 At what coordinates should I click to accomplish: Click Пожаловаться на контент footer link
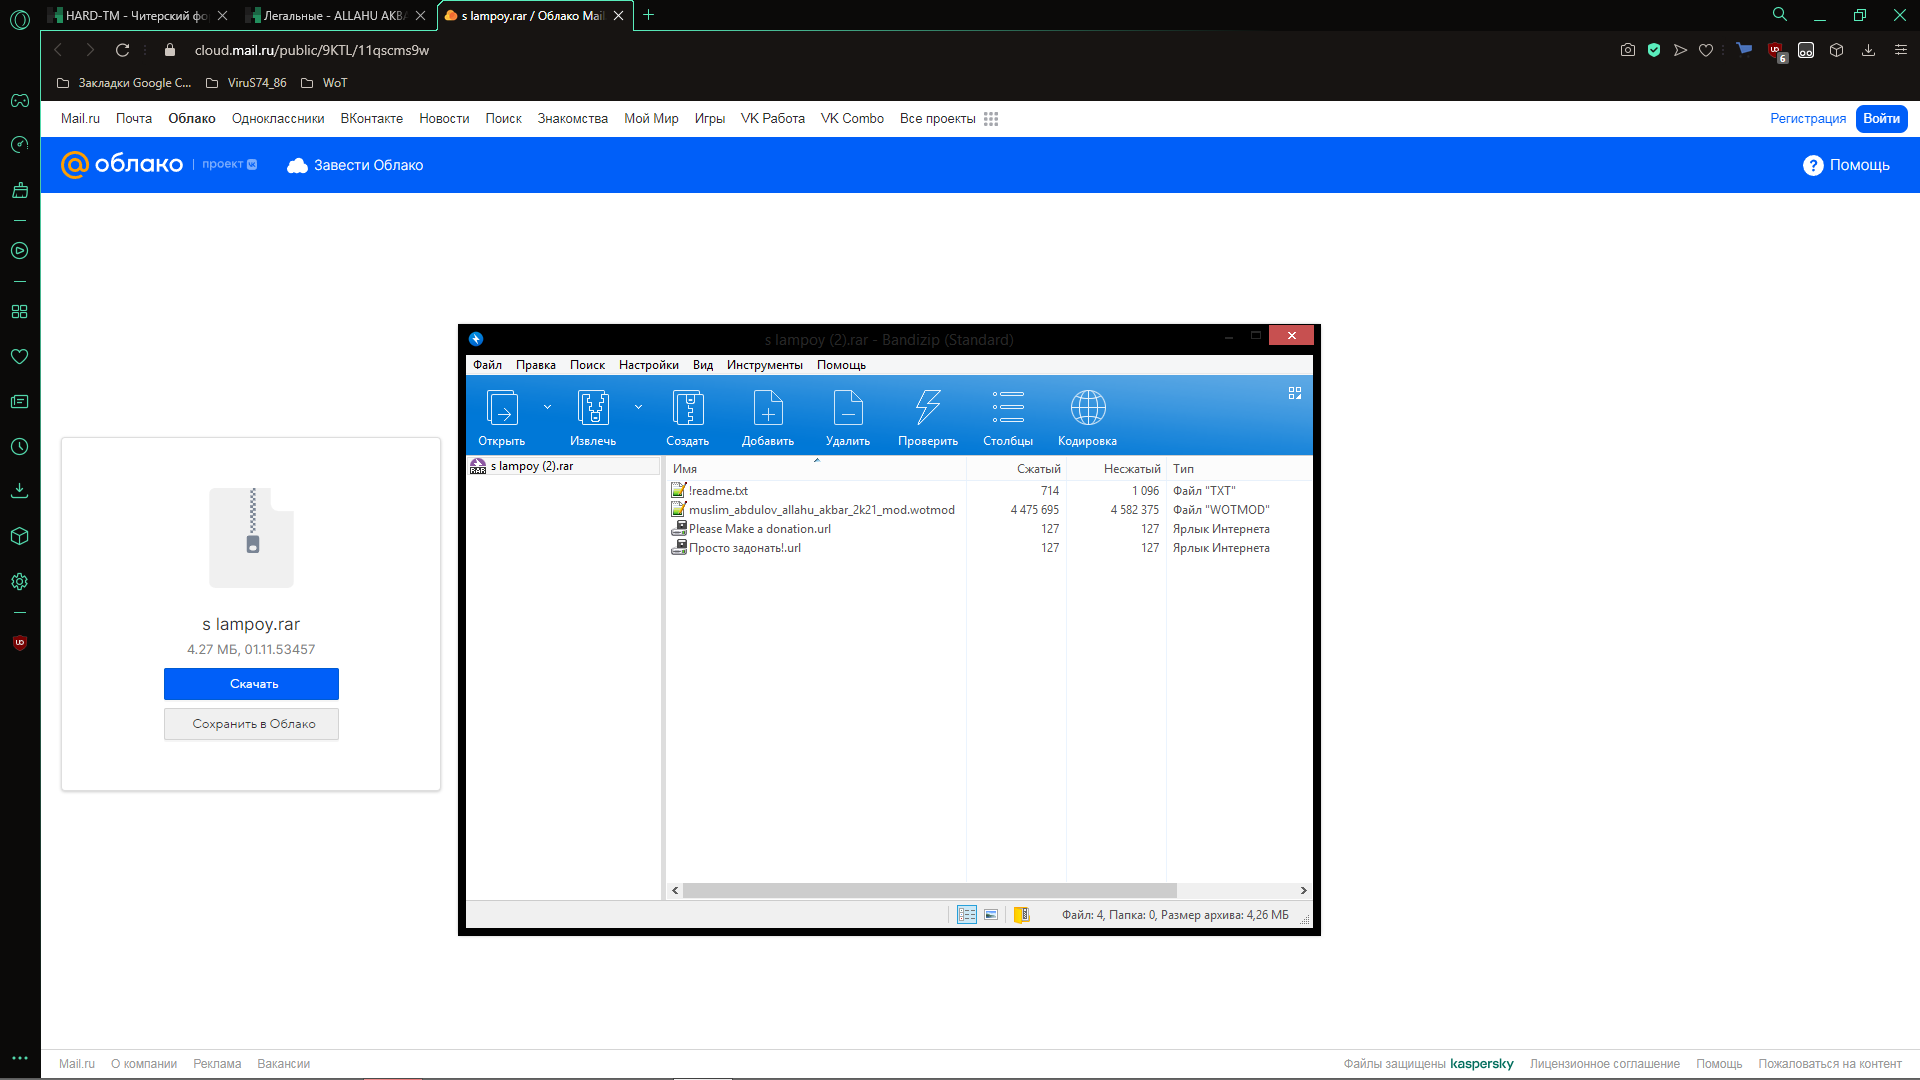pos(1830,1064)
